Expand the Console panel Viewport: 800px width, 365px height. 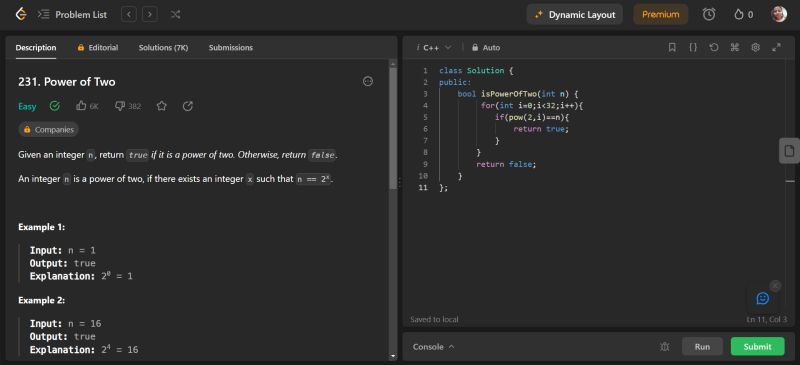[434, 347]
